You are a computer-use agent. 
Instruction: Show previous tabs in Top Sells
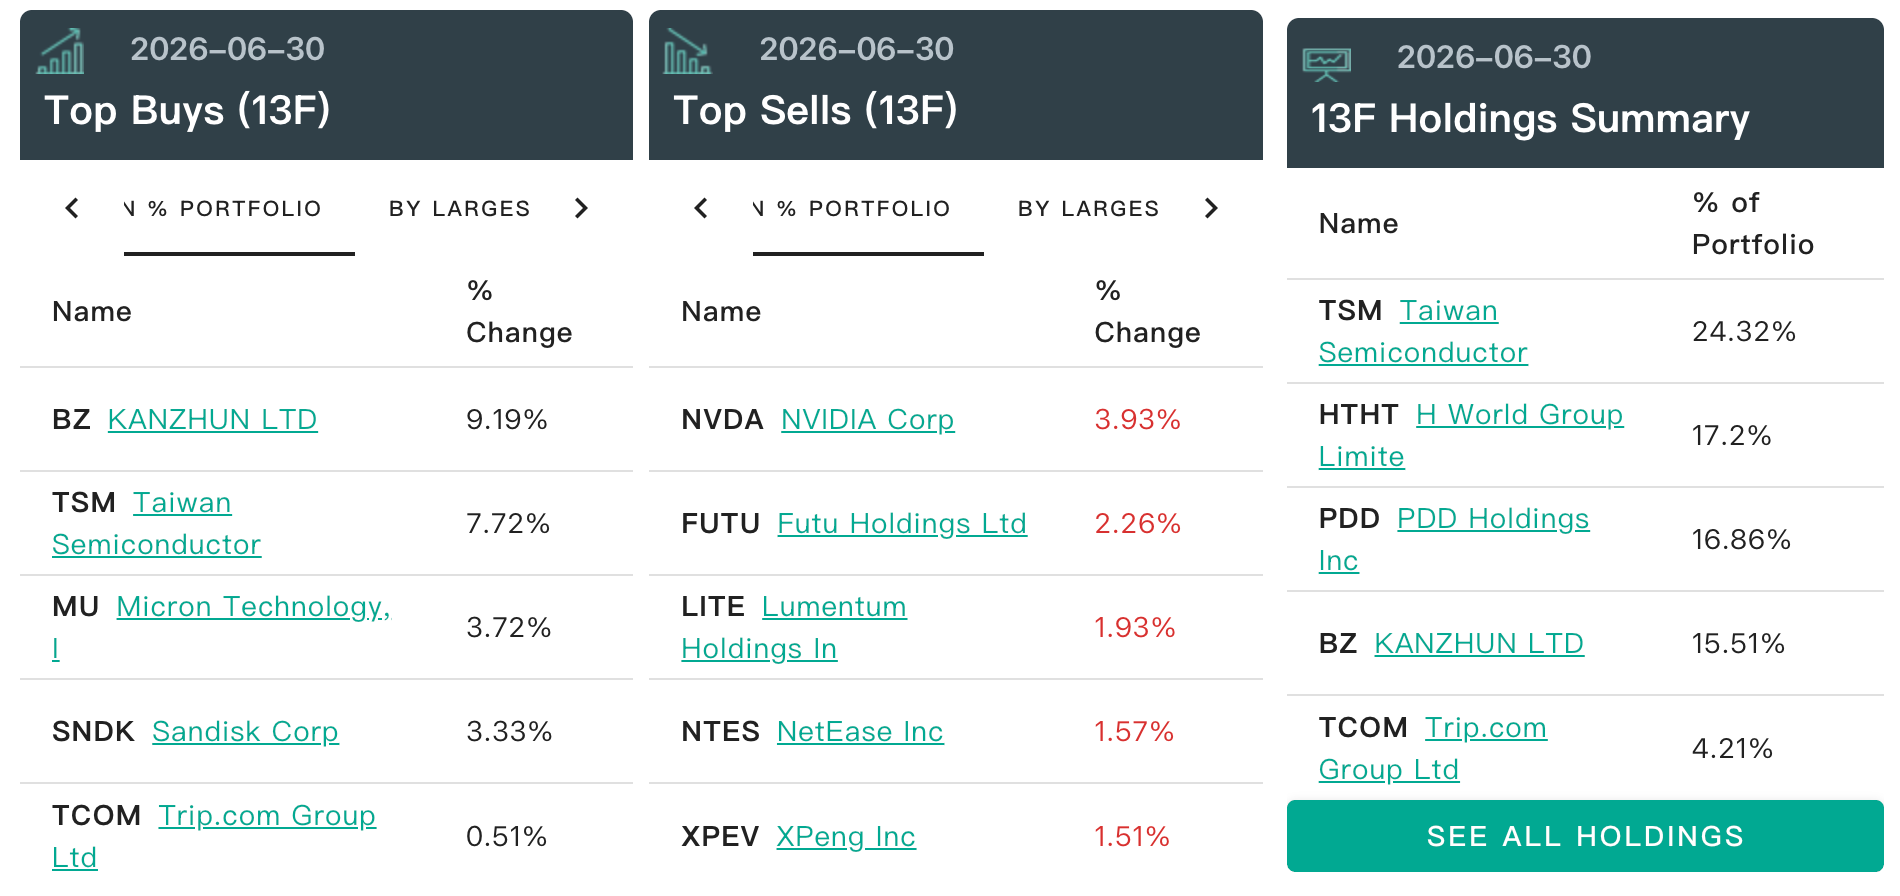coord(701,208)
